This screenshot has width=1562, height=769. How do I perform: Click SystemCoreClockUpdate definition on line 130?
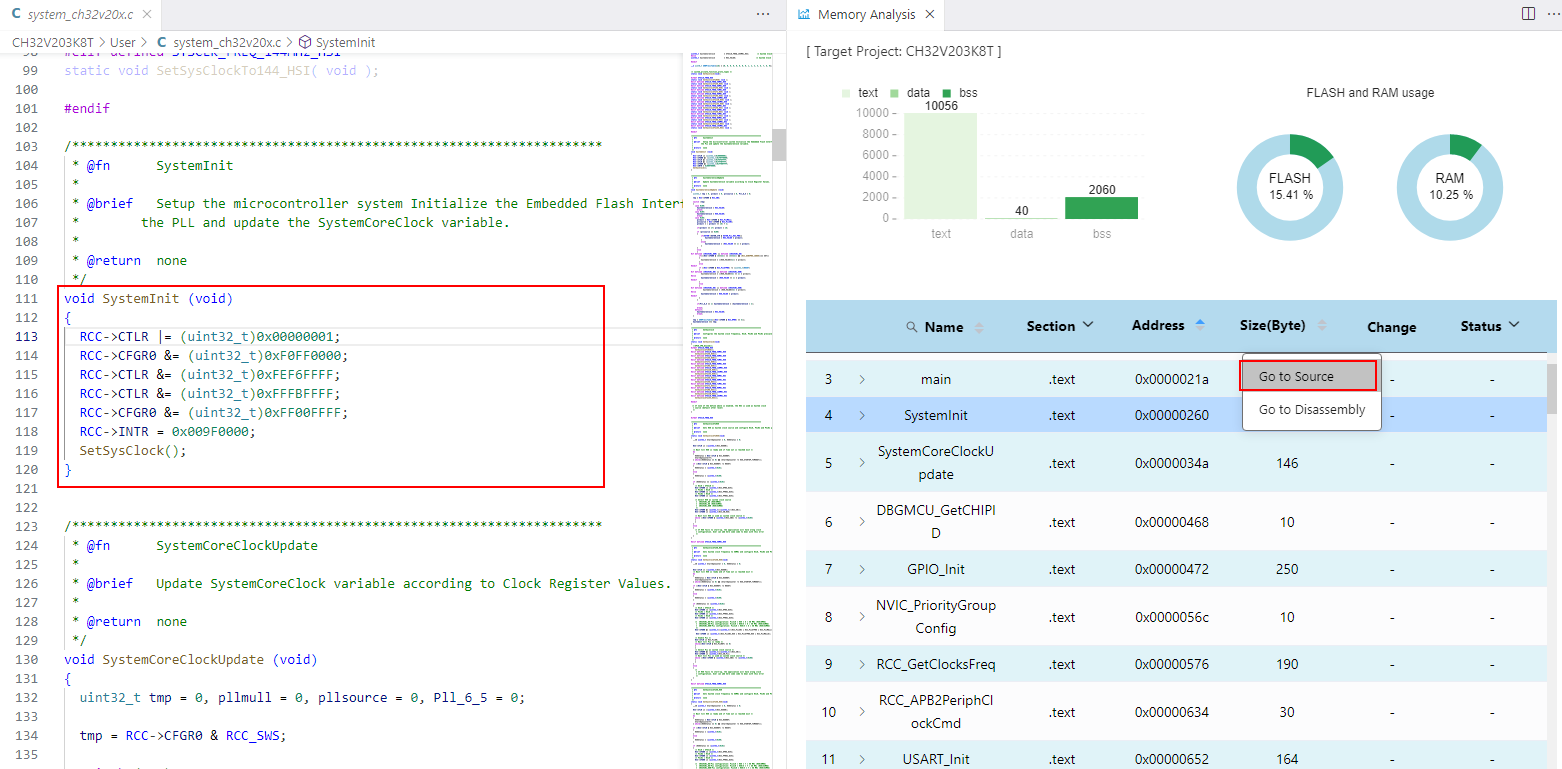[x=183, y=659]
